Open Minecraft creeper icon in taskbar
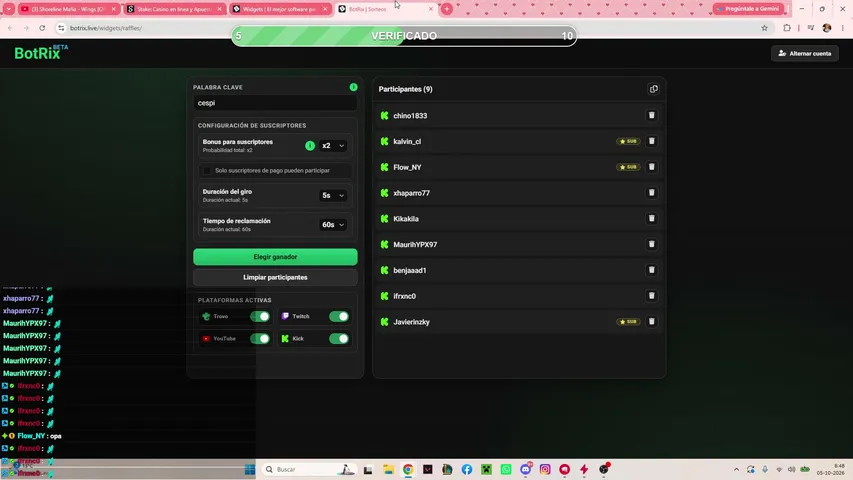853x480 pixels. (486, 469)
